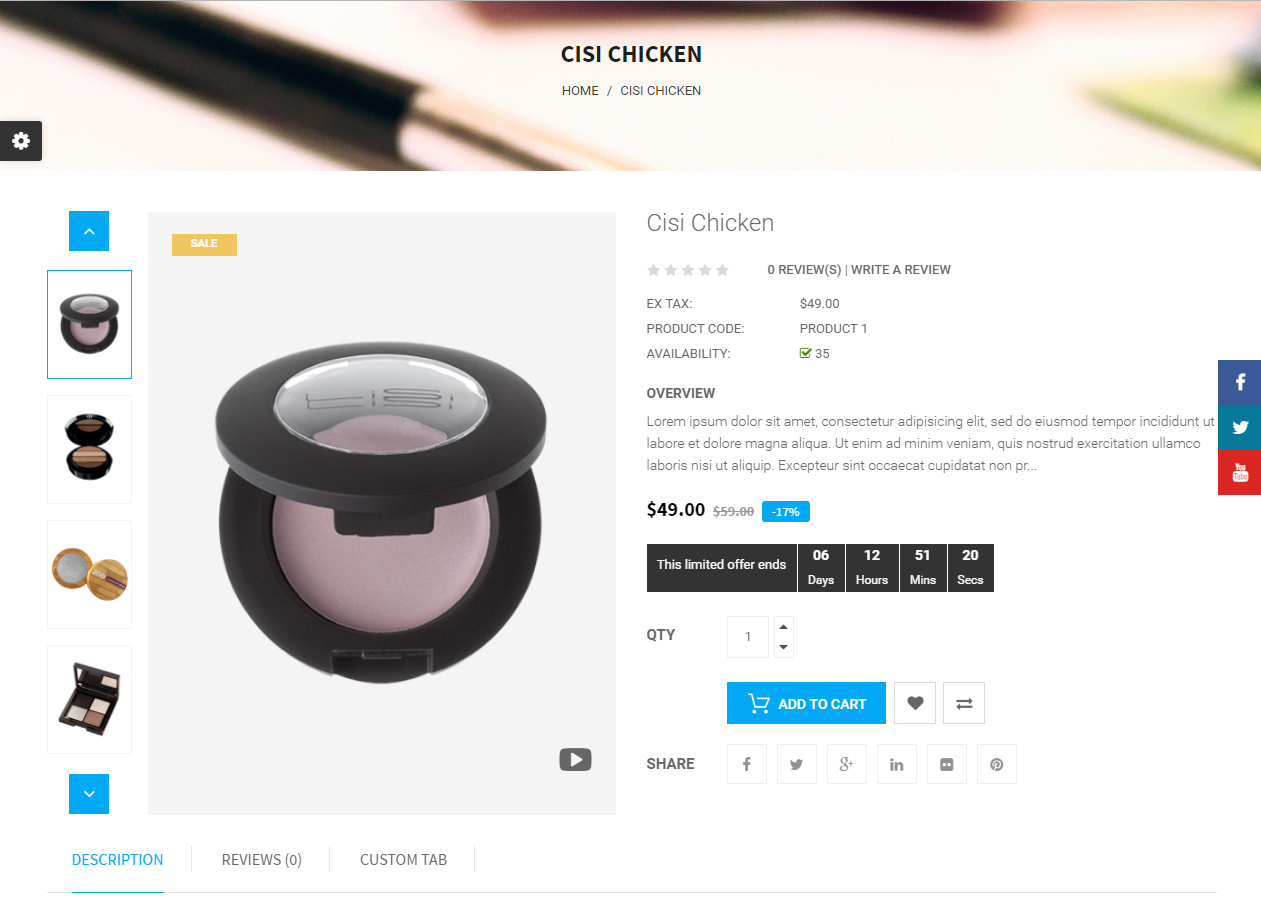This screenshot has height=915, width=1261.
Task: Increase quantity with up arrow
Action: pyautogui.click(x=784, y=627)
